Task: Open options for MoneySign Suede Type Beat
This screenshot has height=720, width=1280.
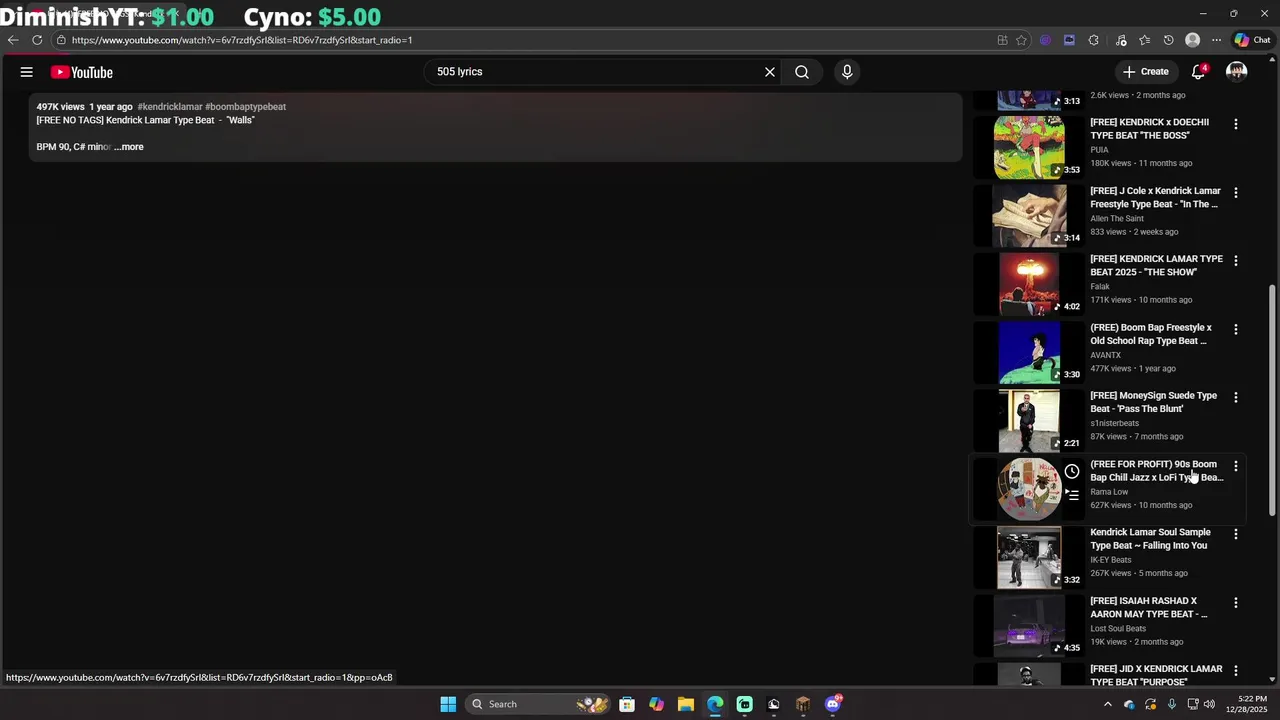Action: (x=1236, y=397)
